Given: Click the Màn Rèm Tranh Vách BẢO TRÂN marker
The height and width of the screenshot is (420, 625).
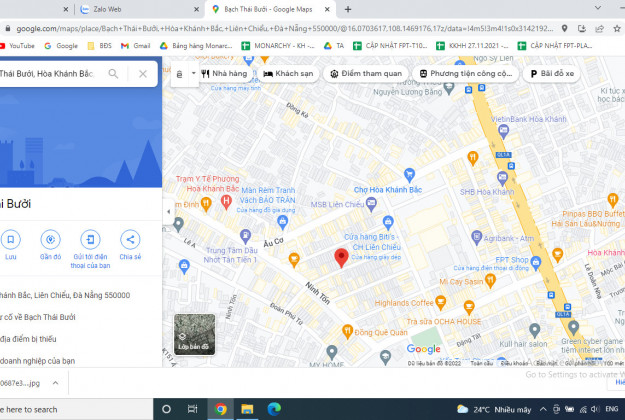Looking at the screenshot, I should 283,222.
